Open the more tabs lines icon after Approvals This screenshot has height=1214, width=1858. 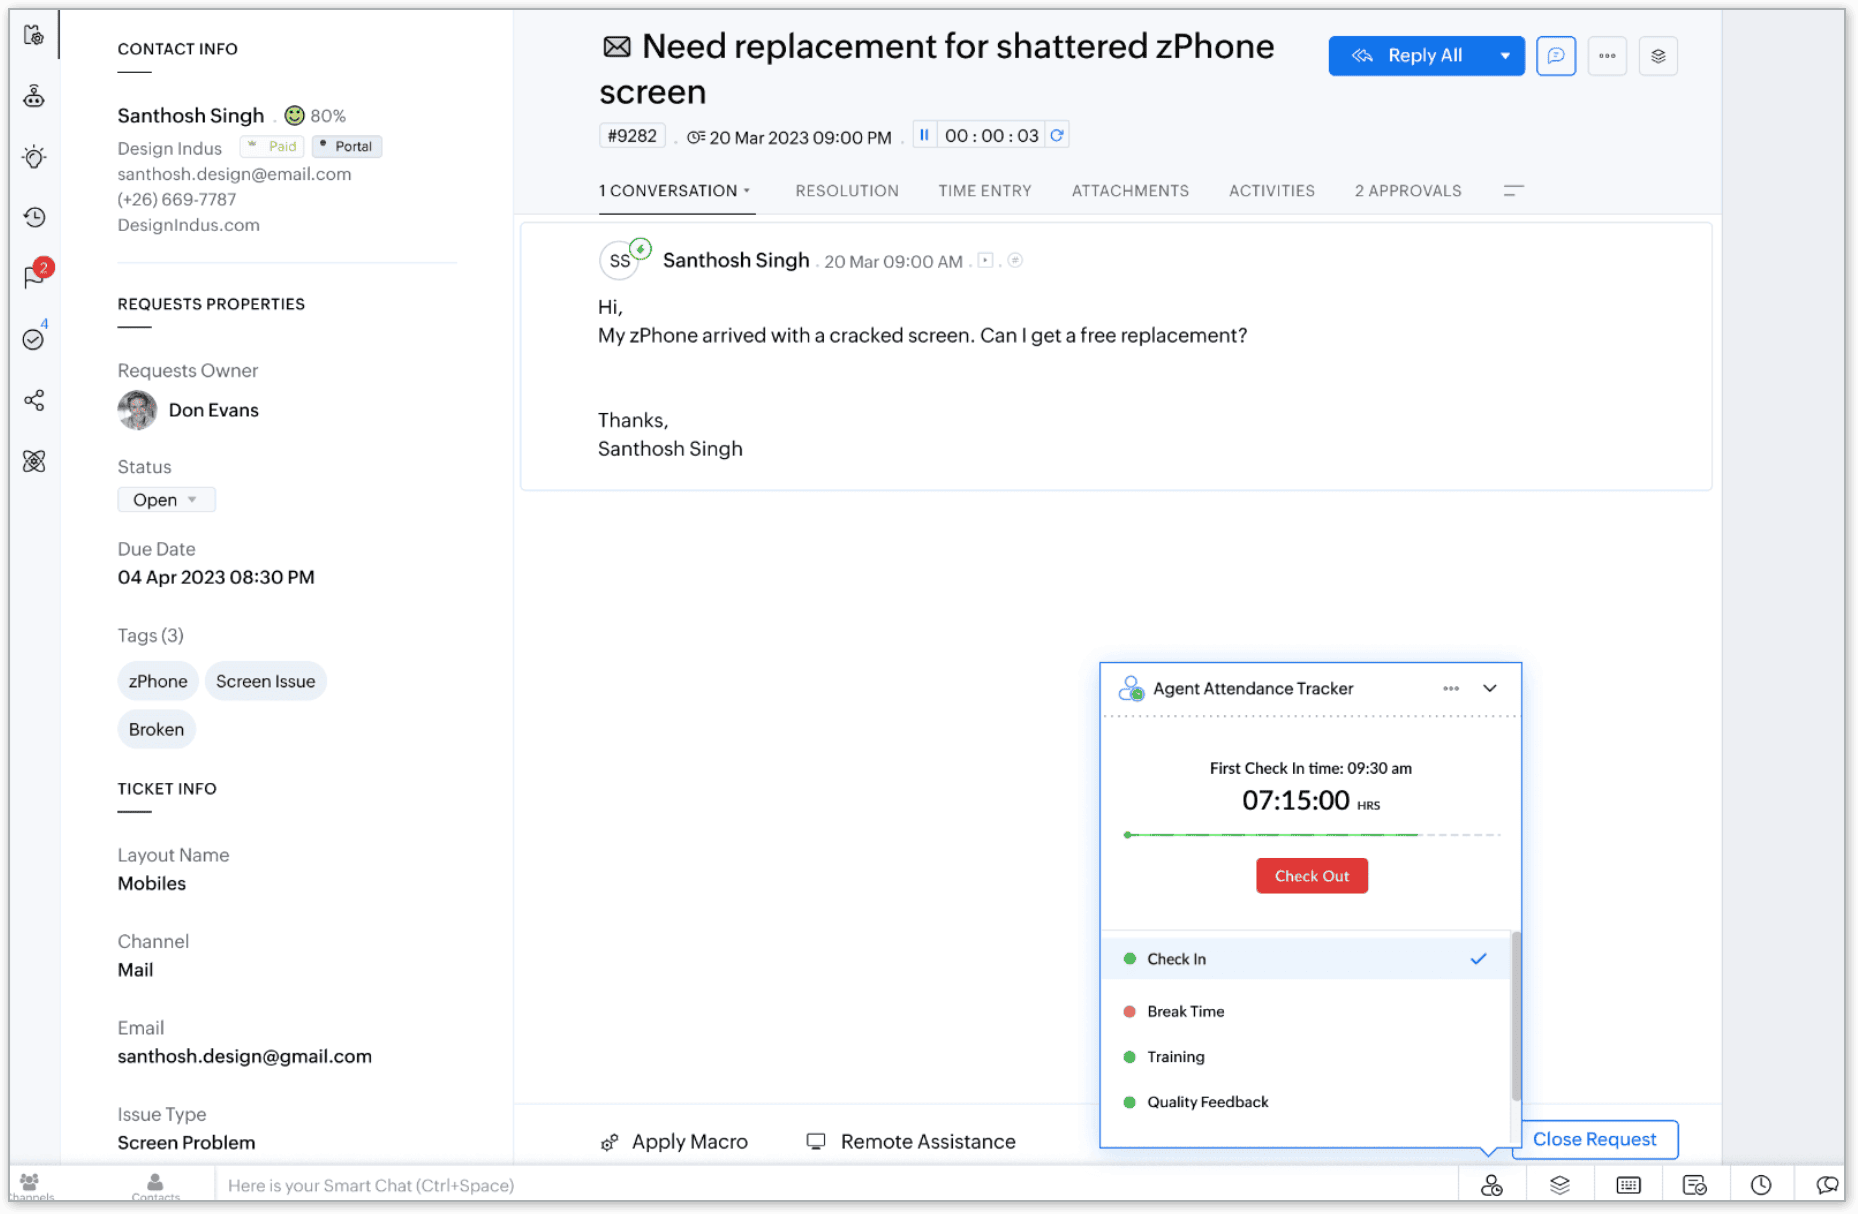pyautogui.click(x=1513, y=190)
